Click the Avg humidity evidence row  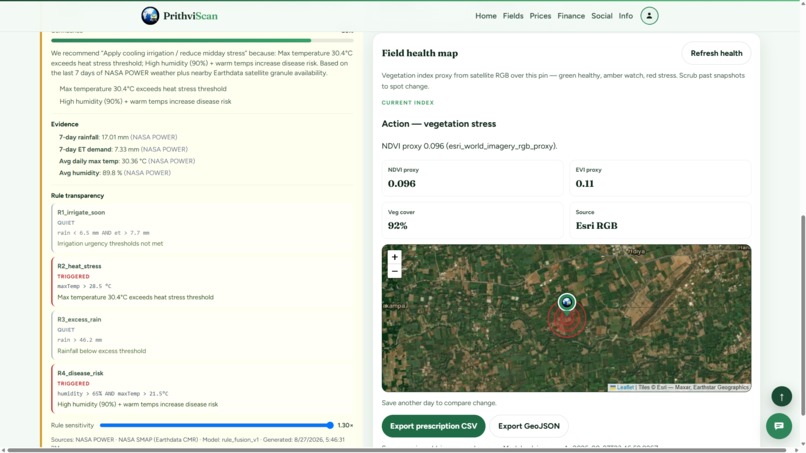click(115, 173)
